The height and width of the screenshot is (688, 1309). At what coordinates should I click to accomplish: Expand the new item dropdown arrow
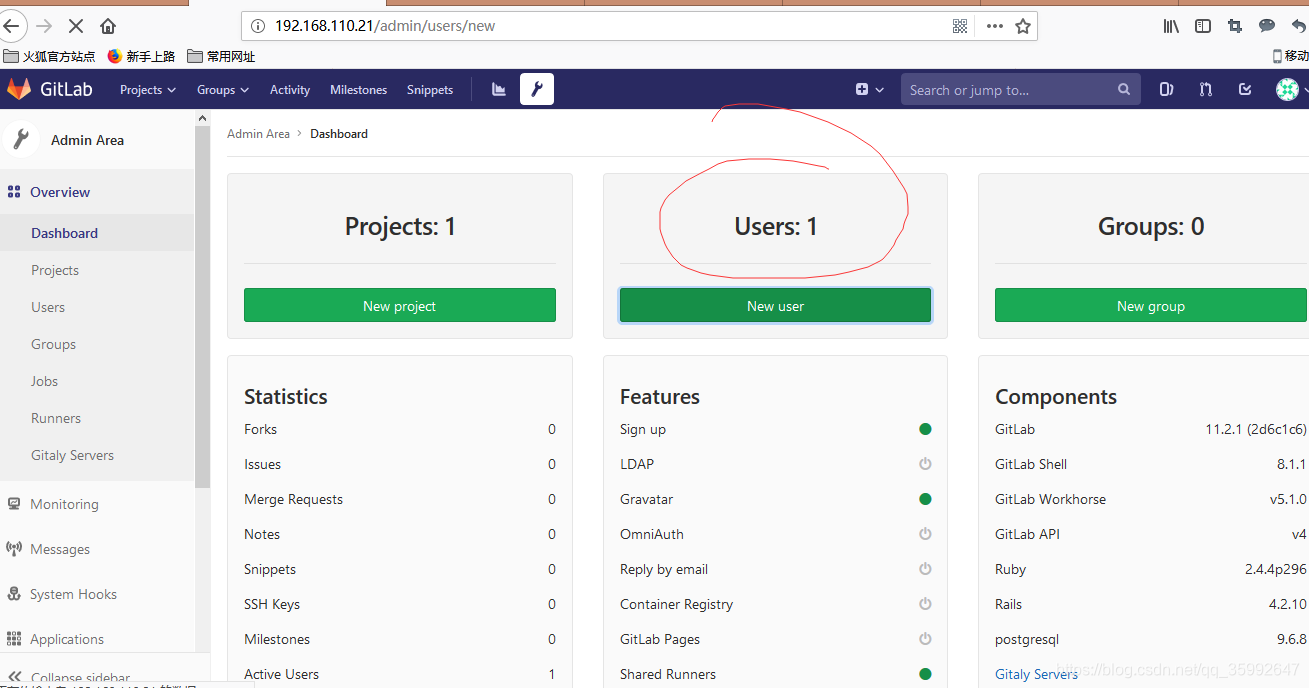click(x=880, y=90)
